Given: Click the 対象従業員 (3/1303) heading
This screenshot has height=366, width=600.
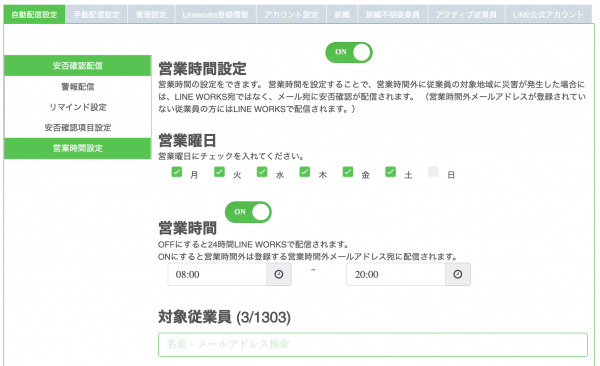Looking at the screenshot, I should [x=225, y=317].
